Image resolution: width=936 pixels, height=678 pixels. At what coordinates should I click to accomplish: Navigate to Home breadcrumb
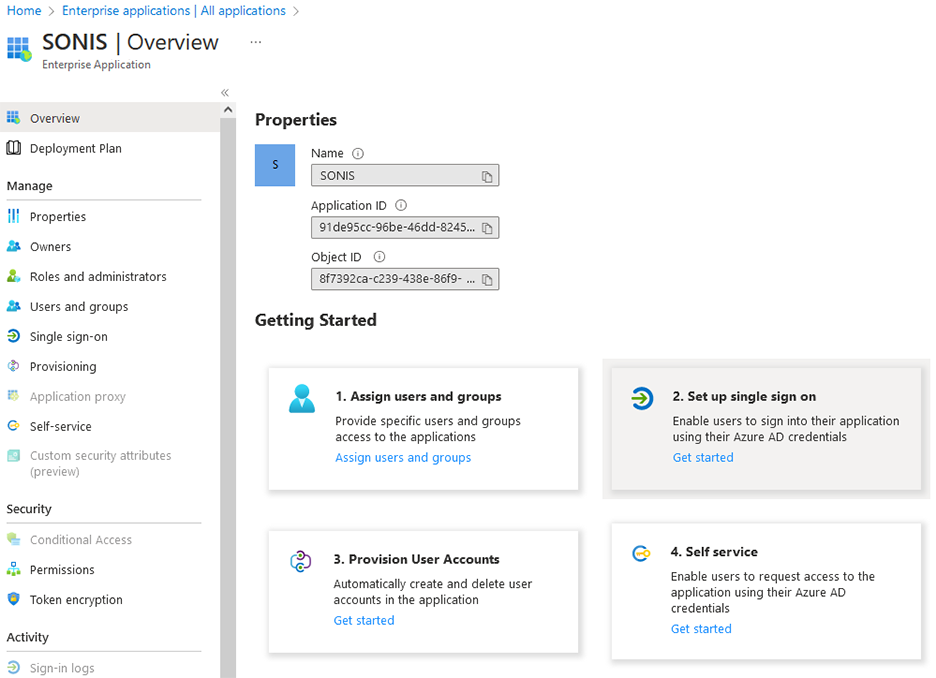click(x=24, y=11)
